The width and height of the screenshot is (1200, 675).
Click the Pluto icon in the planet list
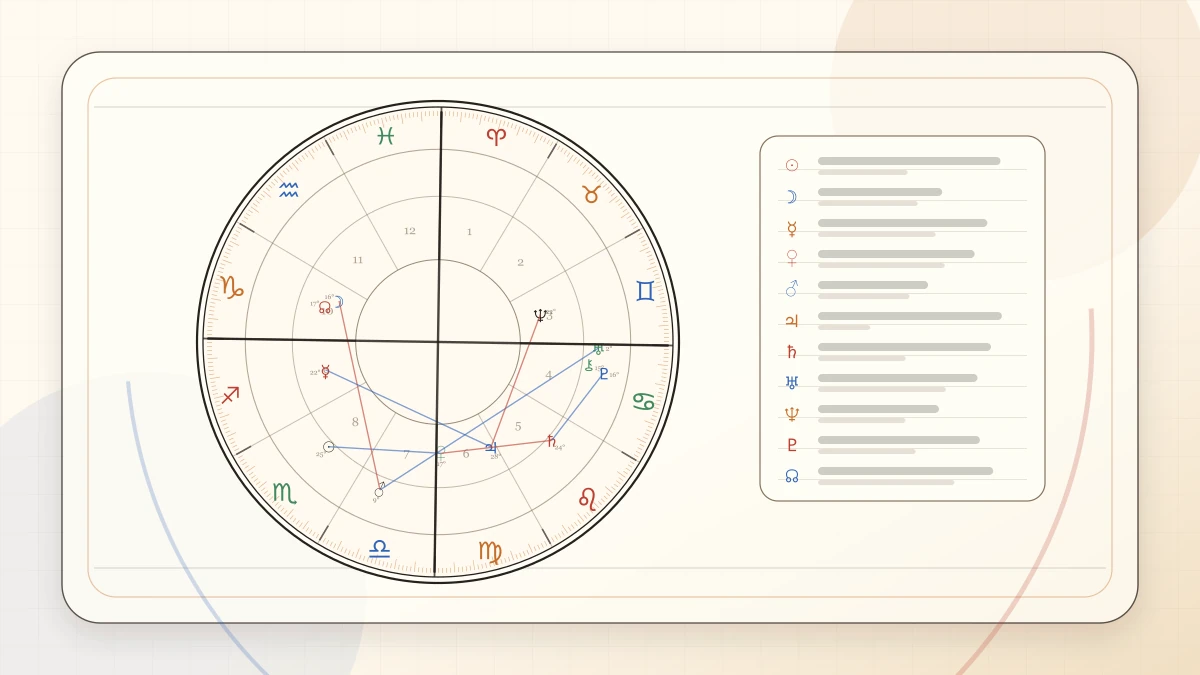click(792, 444)
